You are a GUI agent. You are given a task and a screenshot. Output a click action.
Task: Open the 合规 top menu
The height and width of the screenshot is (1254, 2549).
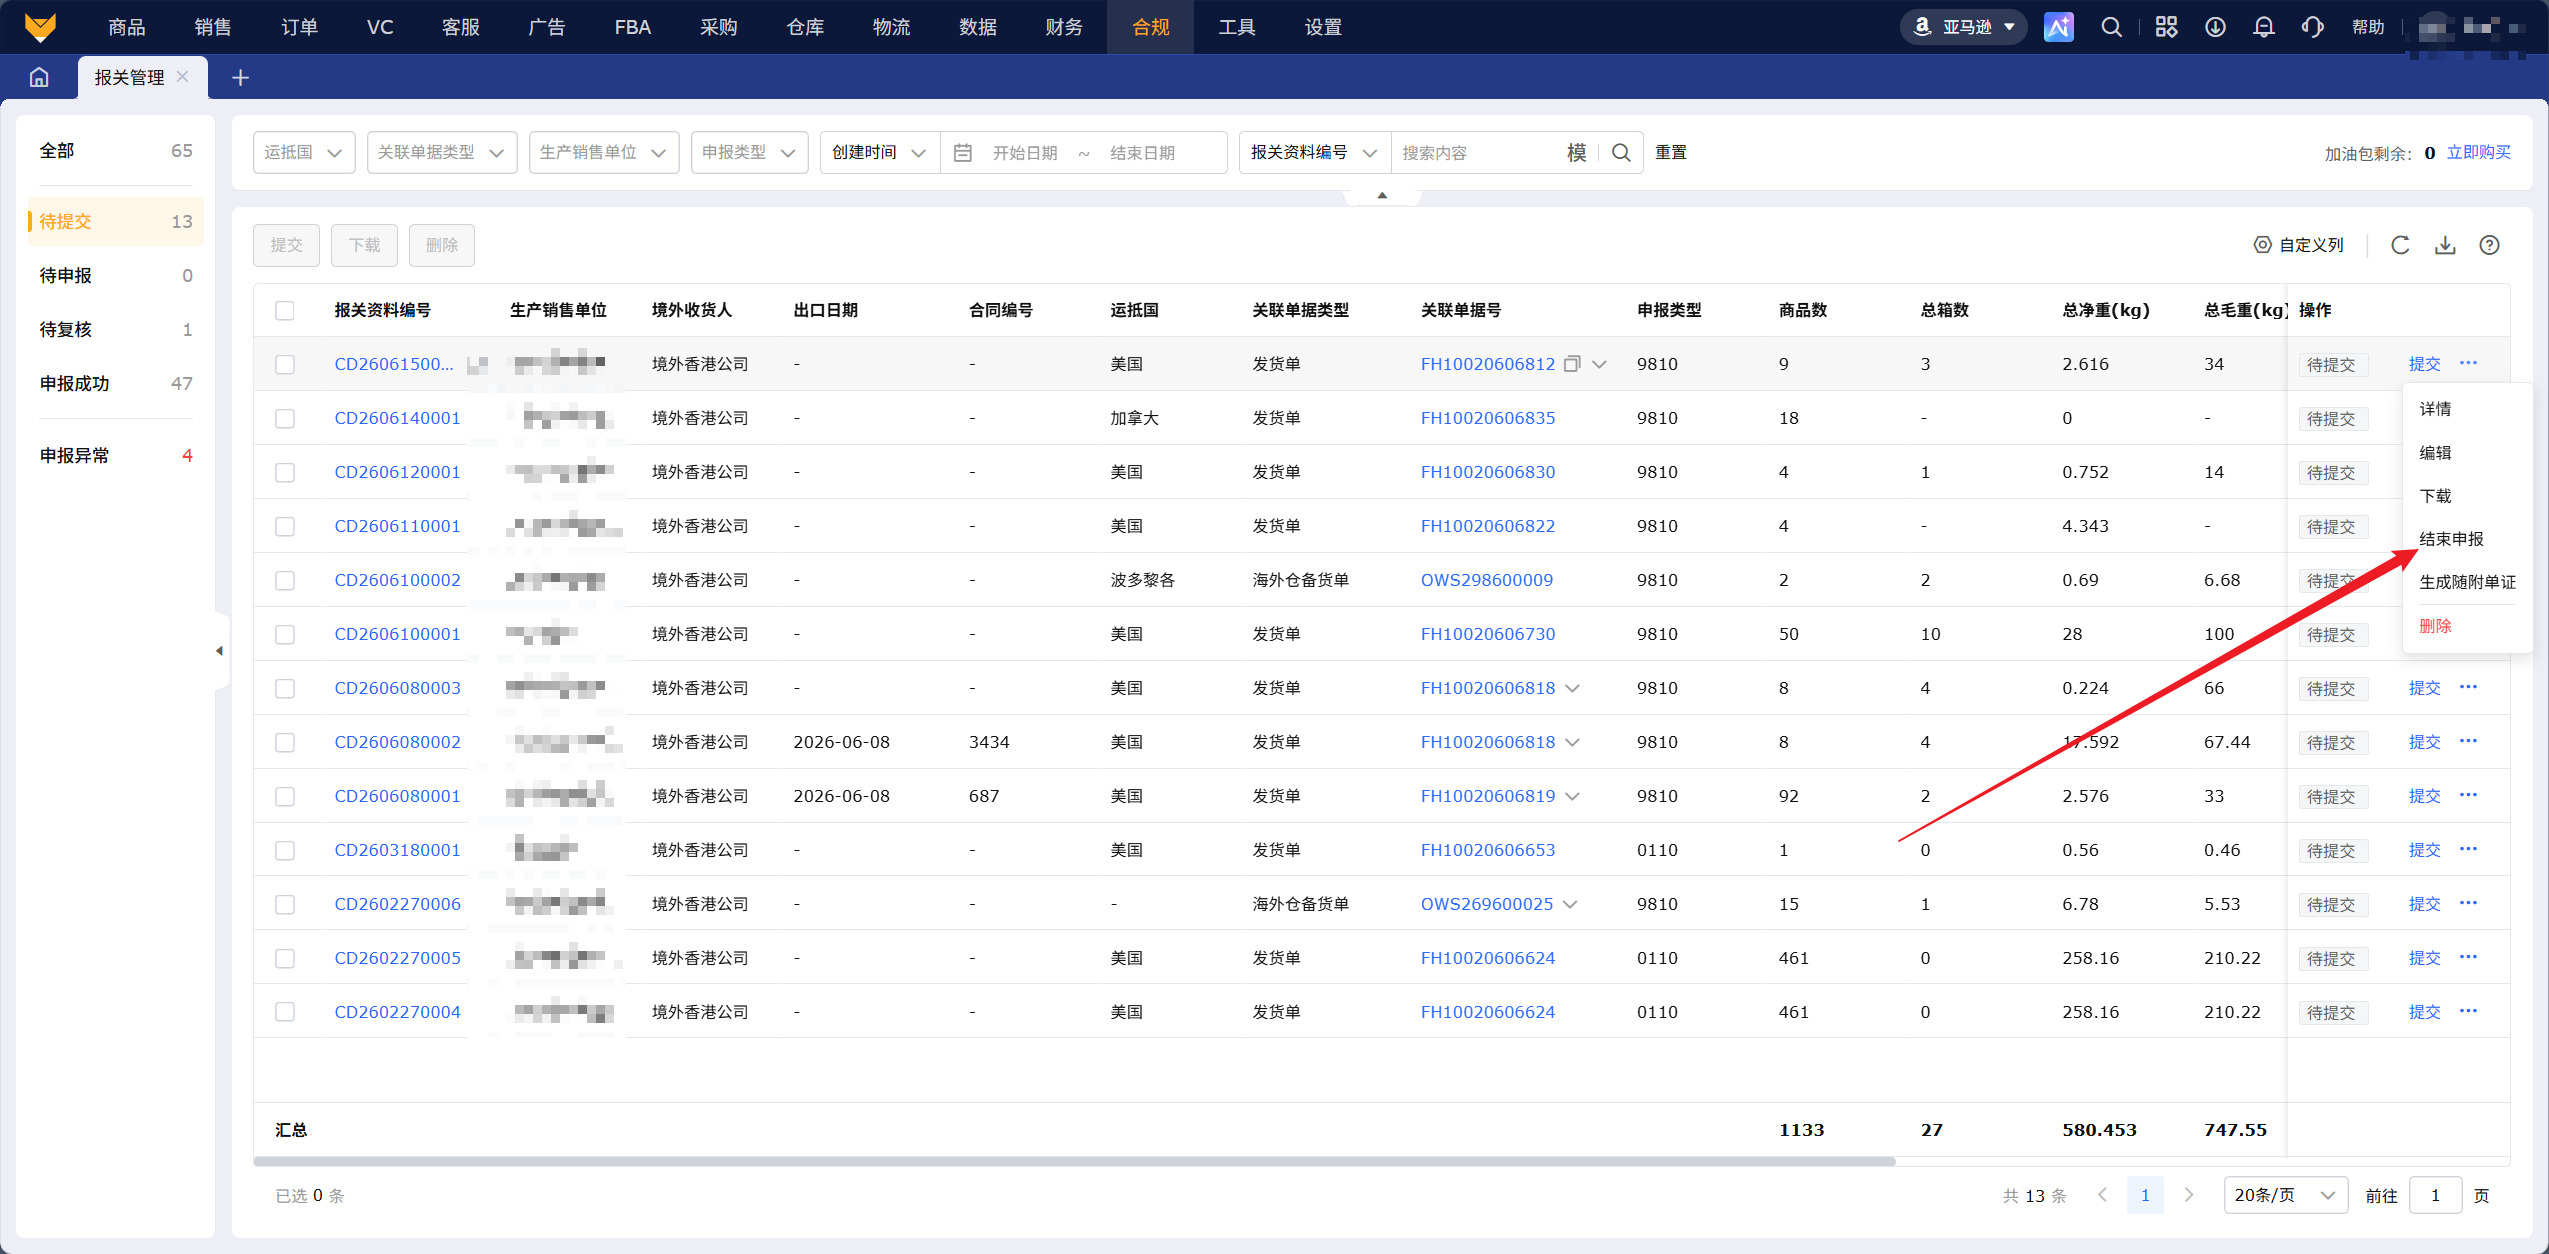(x=1150, y=27)
